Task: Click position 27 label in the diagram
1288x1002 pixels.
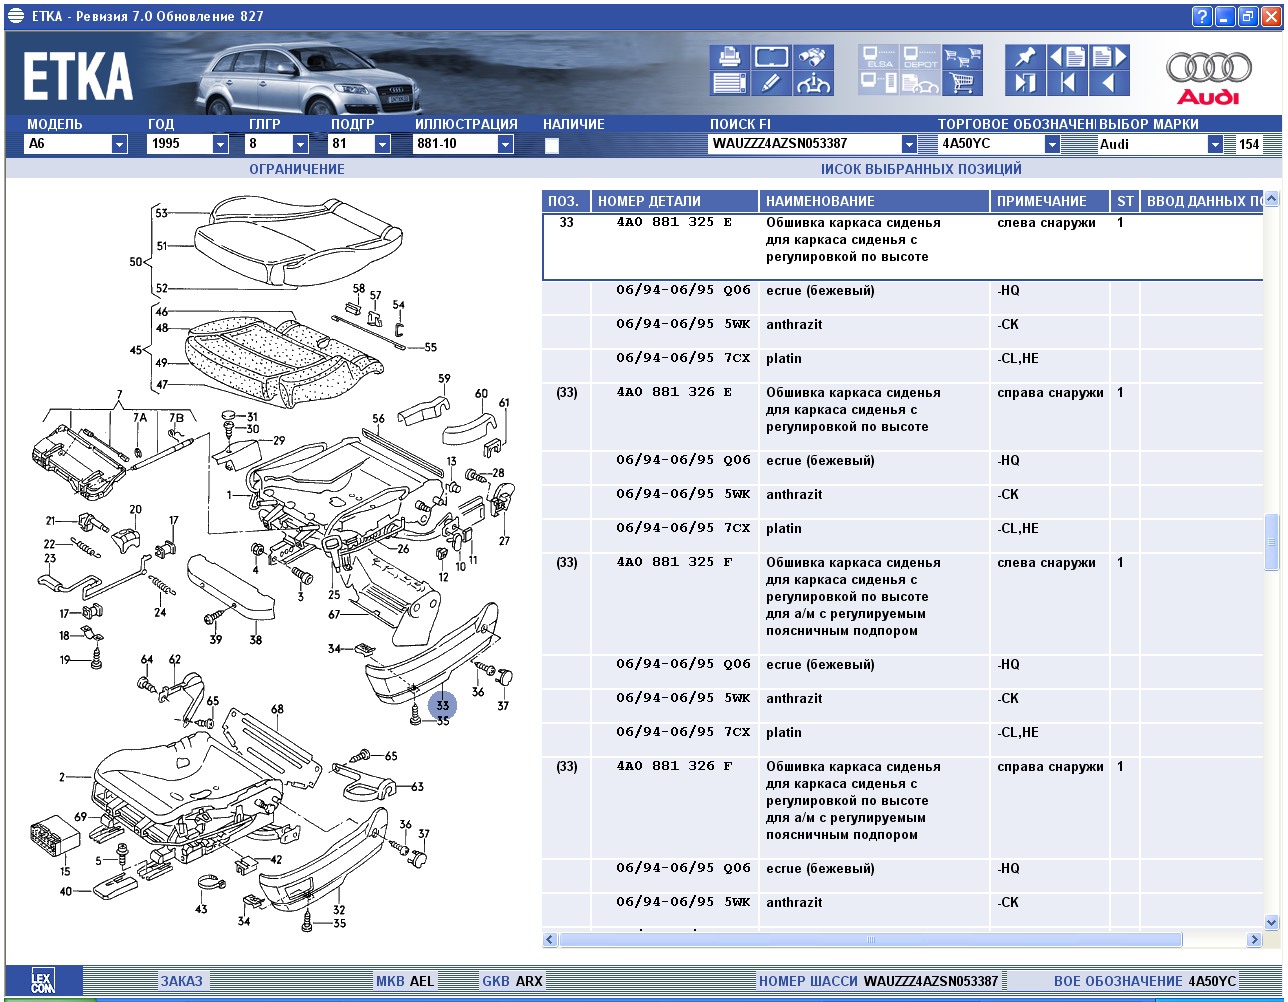Action: [504, 541]
